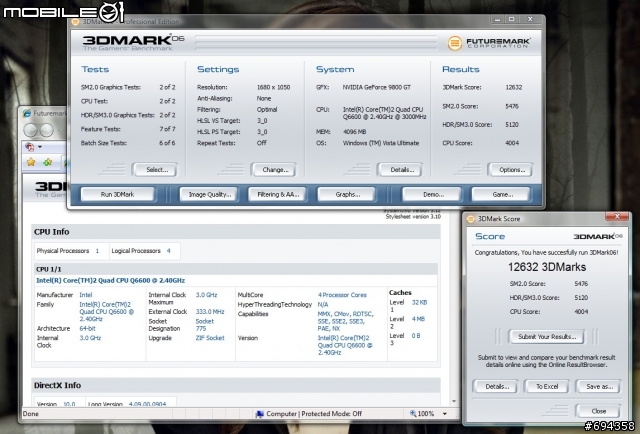Click the MEM value 4096 MB
Viewport: 640px width, 434px height.
click(354, 132)
